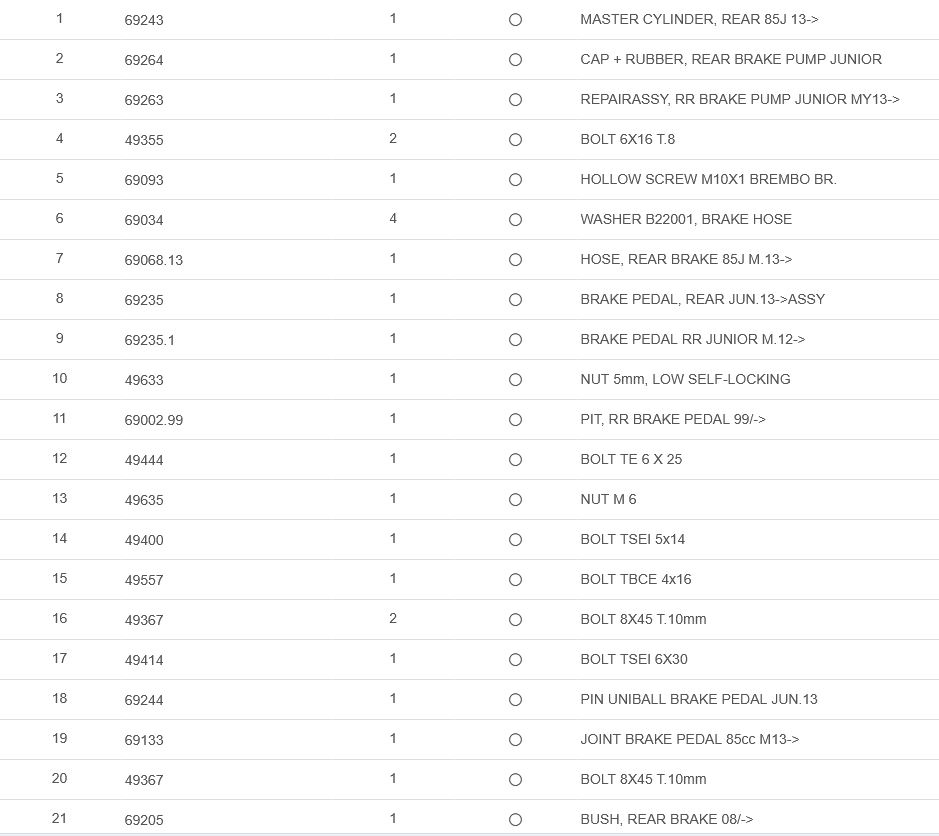Screen dimensions: 939x836
Task: Select the WASHER B22001 radio option
Action: pos(515,220)
